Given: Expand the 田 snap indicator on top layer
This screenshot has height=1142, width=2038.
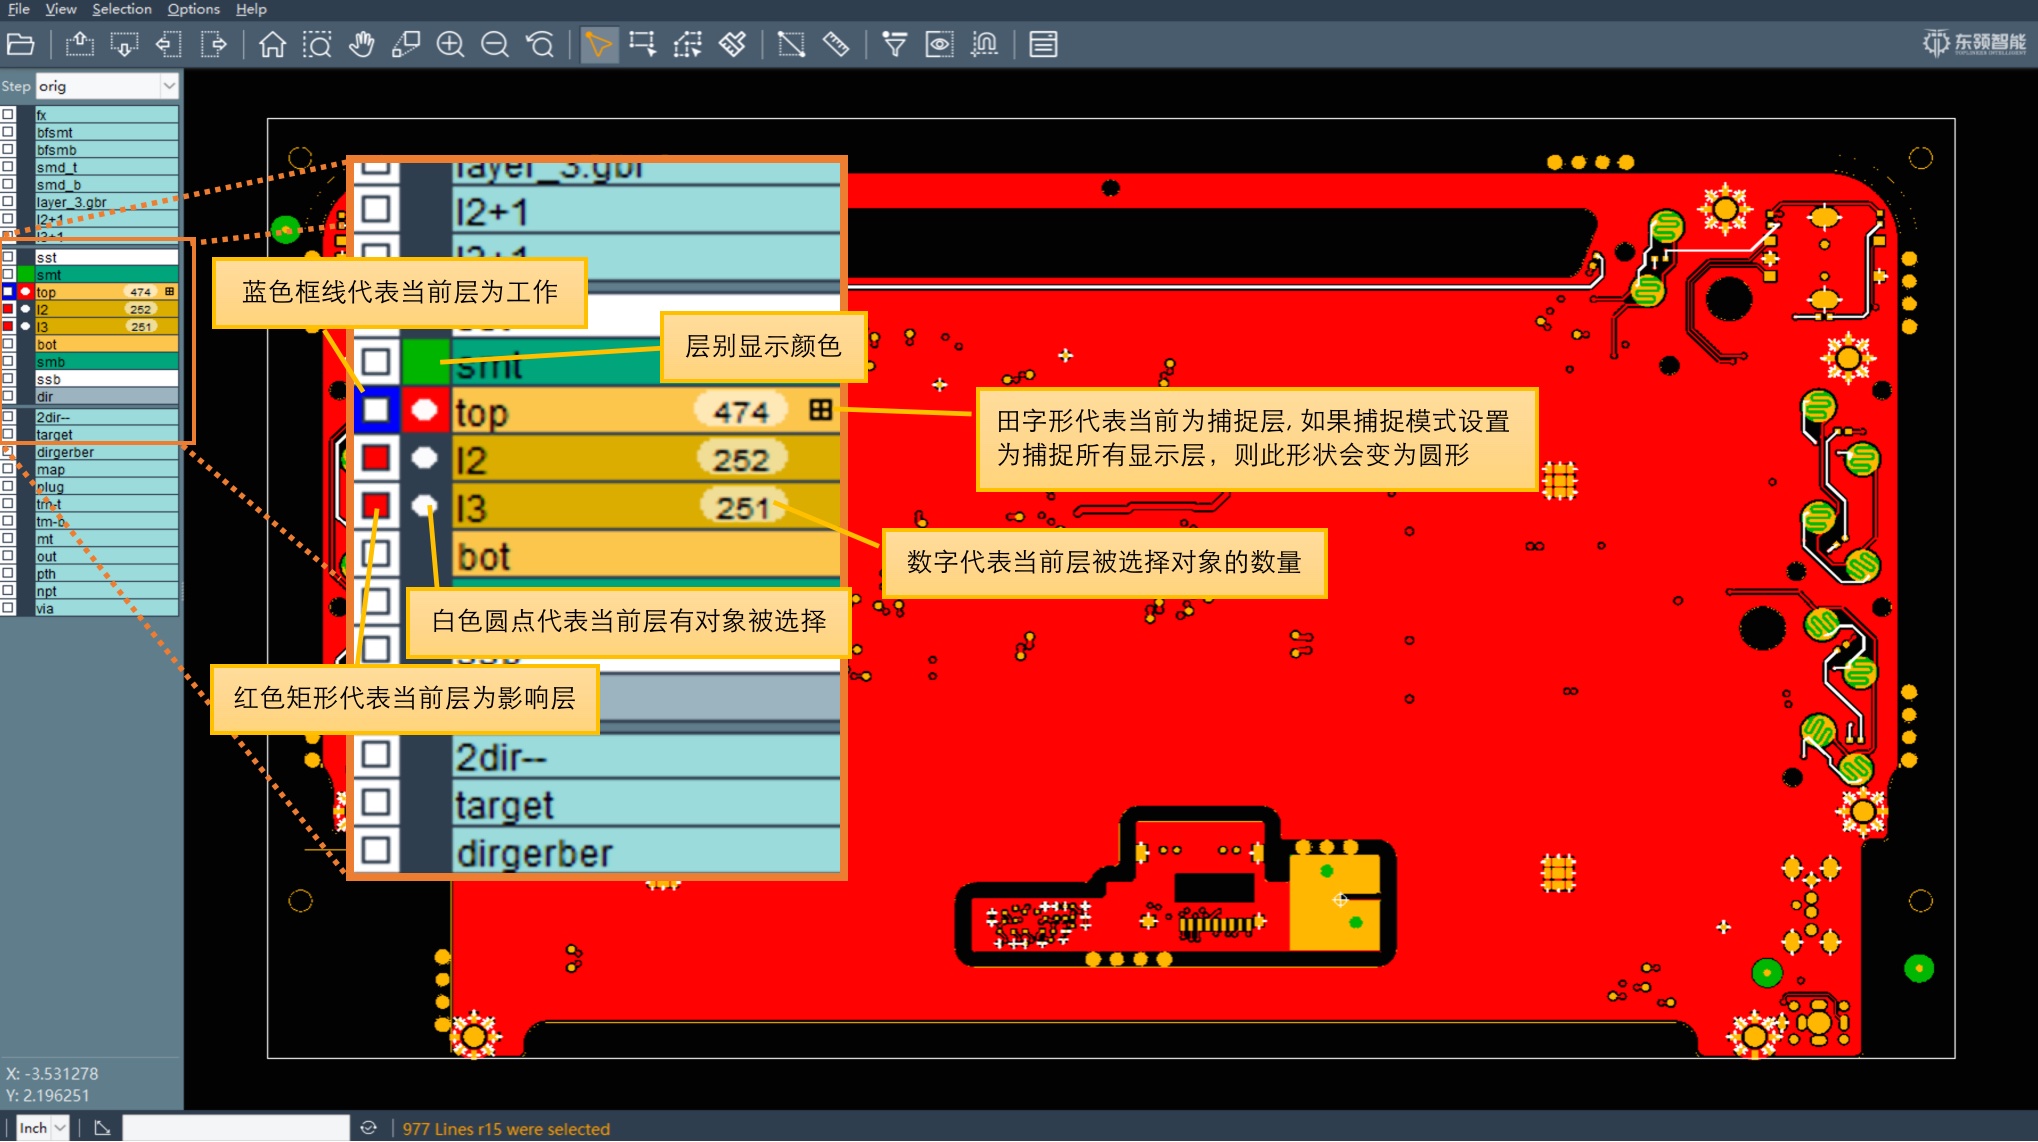Looking at the screenshot, I should coord(822,410).
